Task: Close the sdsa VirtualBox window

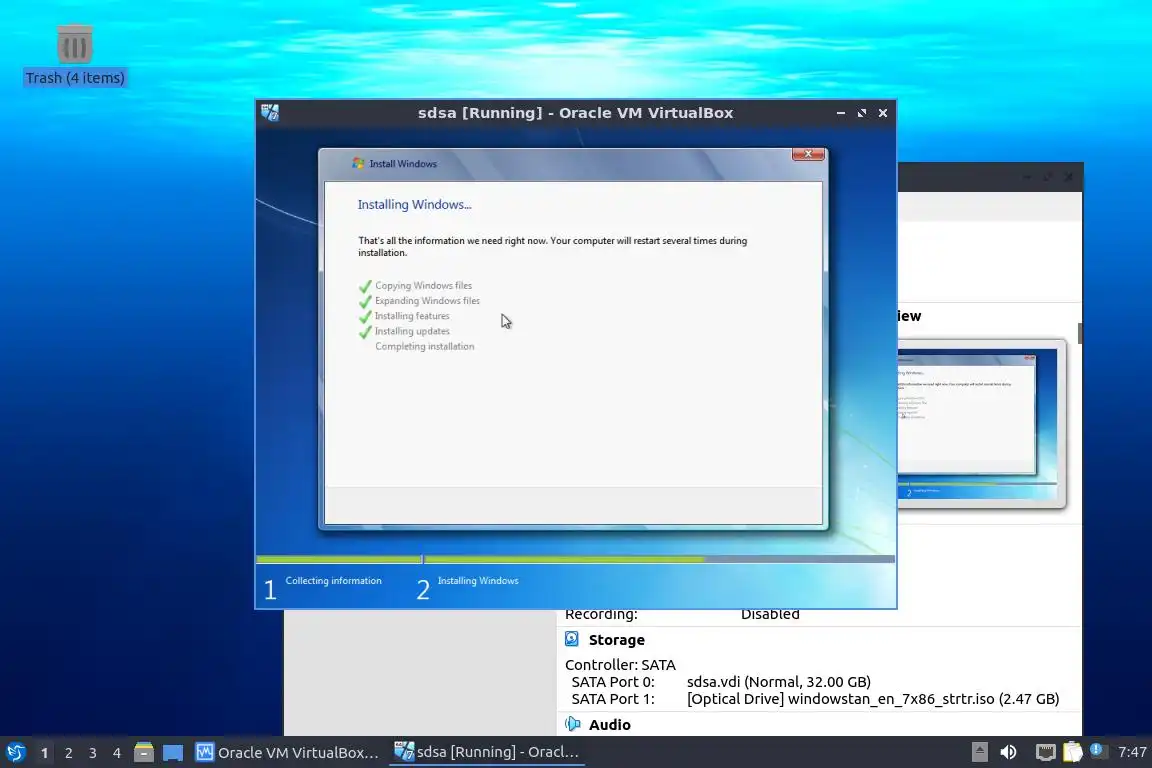Action: [x=883, y=113]
